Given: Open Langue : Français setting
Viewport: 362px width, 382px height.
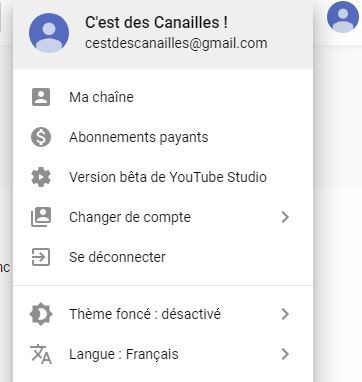Looking at the screenshot, I should [x=163, y=354].
